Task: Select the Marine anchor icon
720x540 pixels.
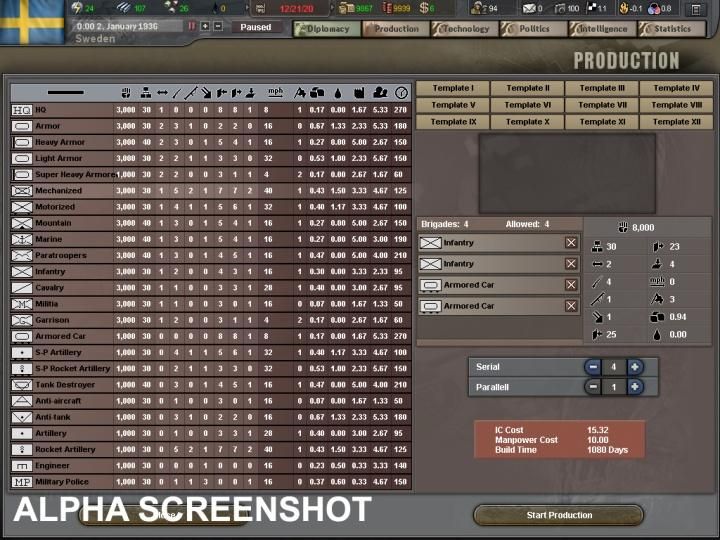Action: tap(22, 239)
